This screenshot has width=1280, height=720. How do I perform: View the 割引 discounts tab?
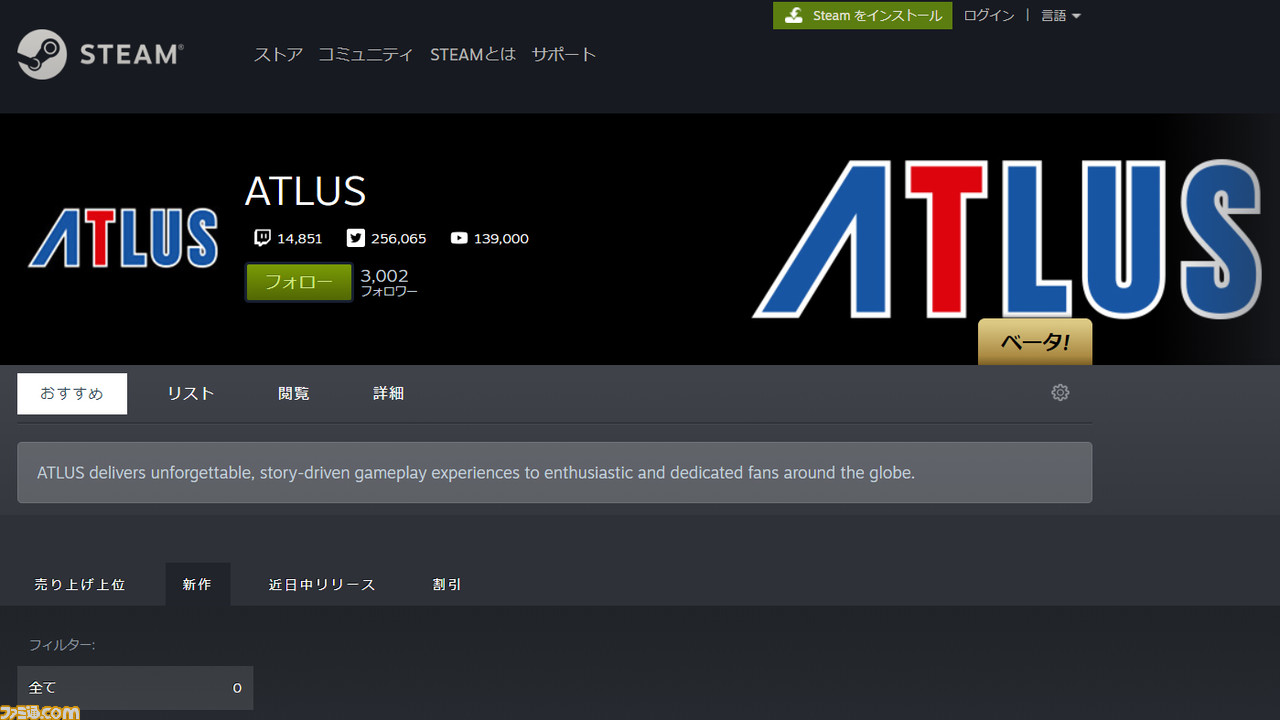coord(446,584)
